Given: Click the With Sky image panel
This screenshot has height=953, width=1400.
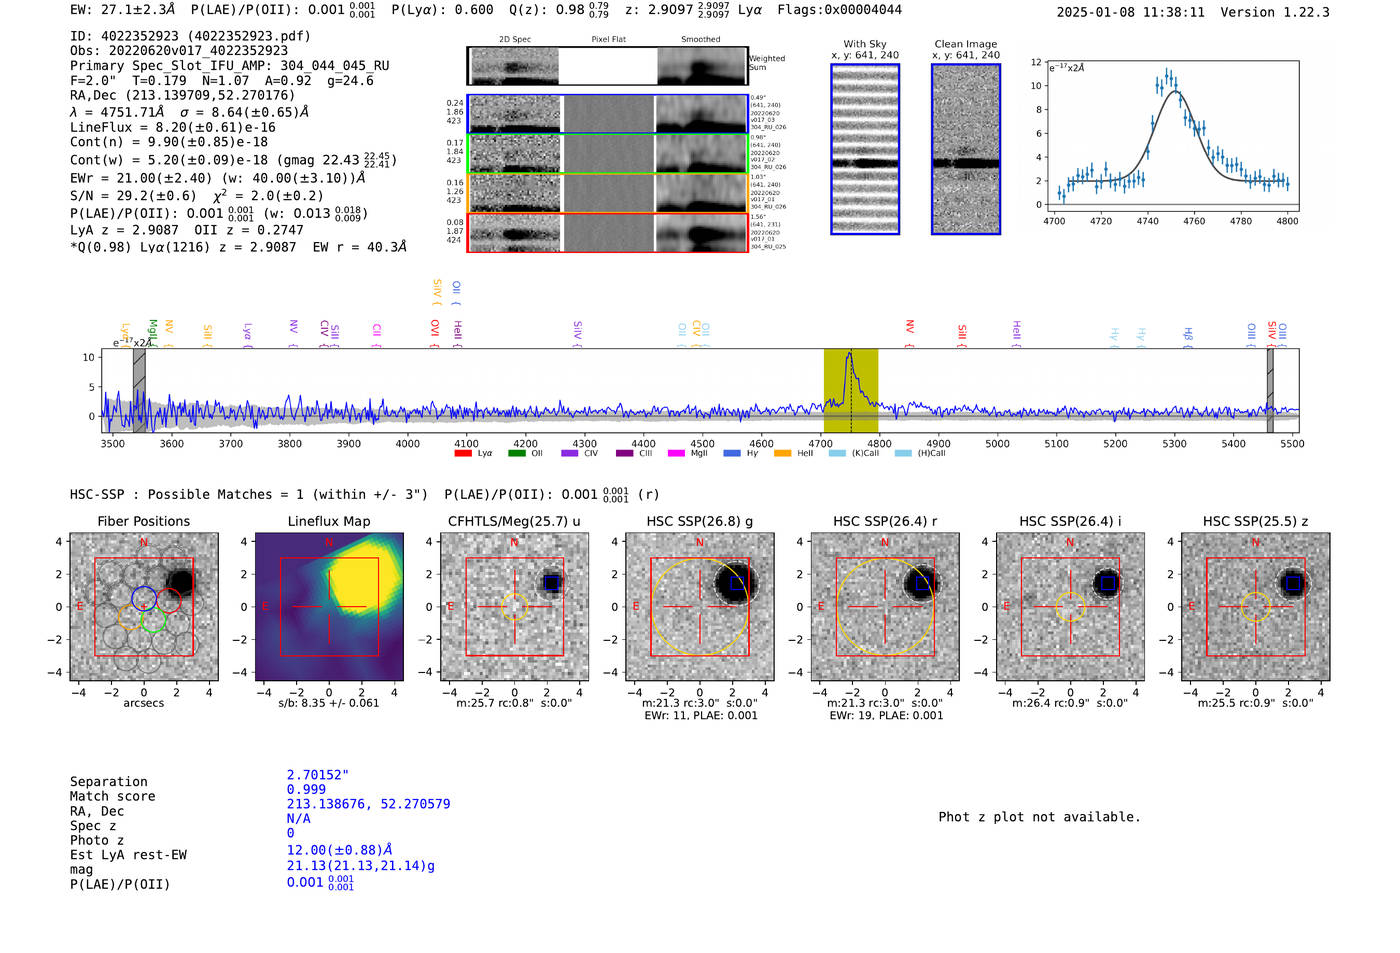Looking at the screenshot, I should click(x=865, y=149).
